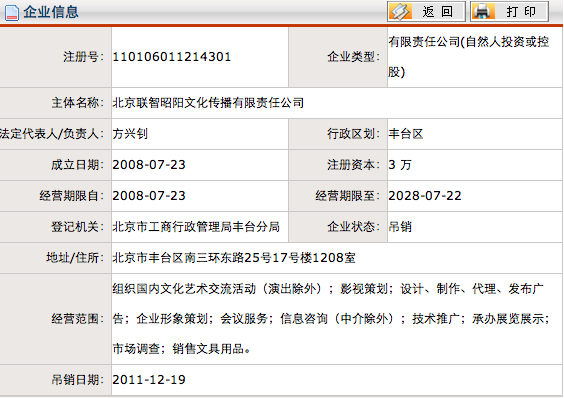The height and width of the screenshot is (398, 564).
Task: Click the 企业类型 label
Action: coord(354,57)
